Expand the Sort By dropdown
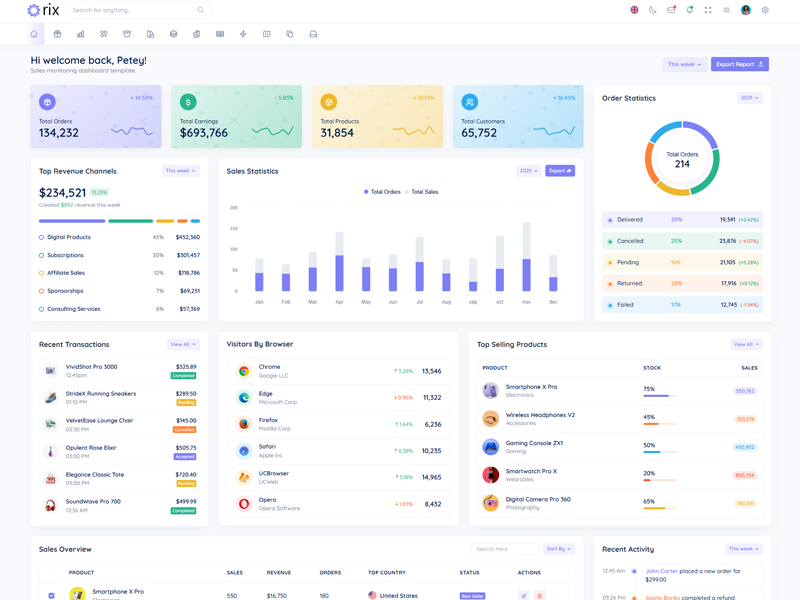 [559, 549]
